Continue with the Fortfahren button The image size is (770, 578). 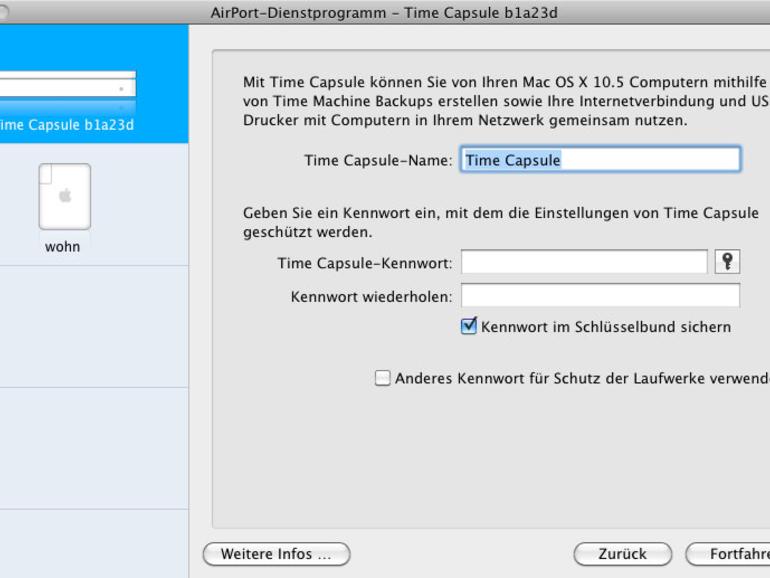pos(728,554)
